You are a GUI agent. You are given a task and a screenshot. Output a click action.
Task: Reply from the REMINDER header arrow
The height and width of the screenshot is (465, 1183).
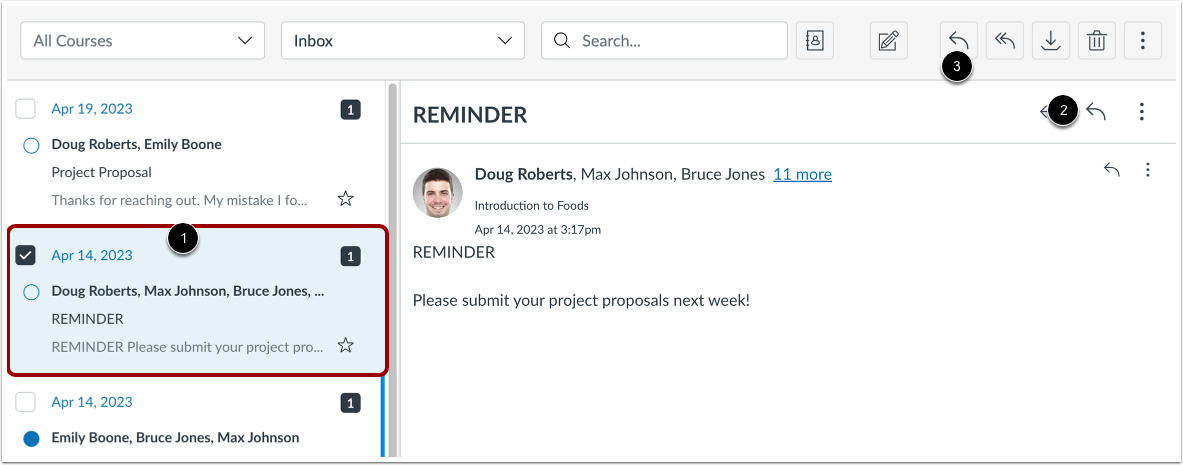[1095, 112]
